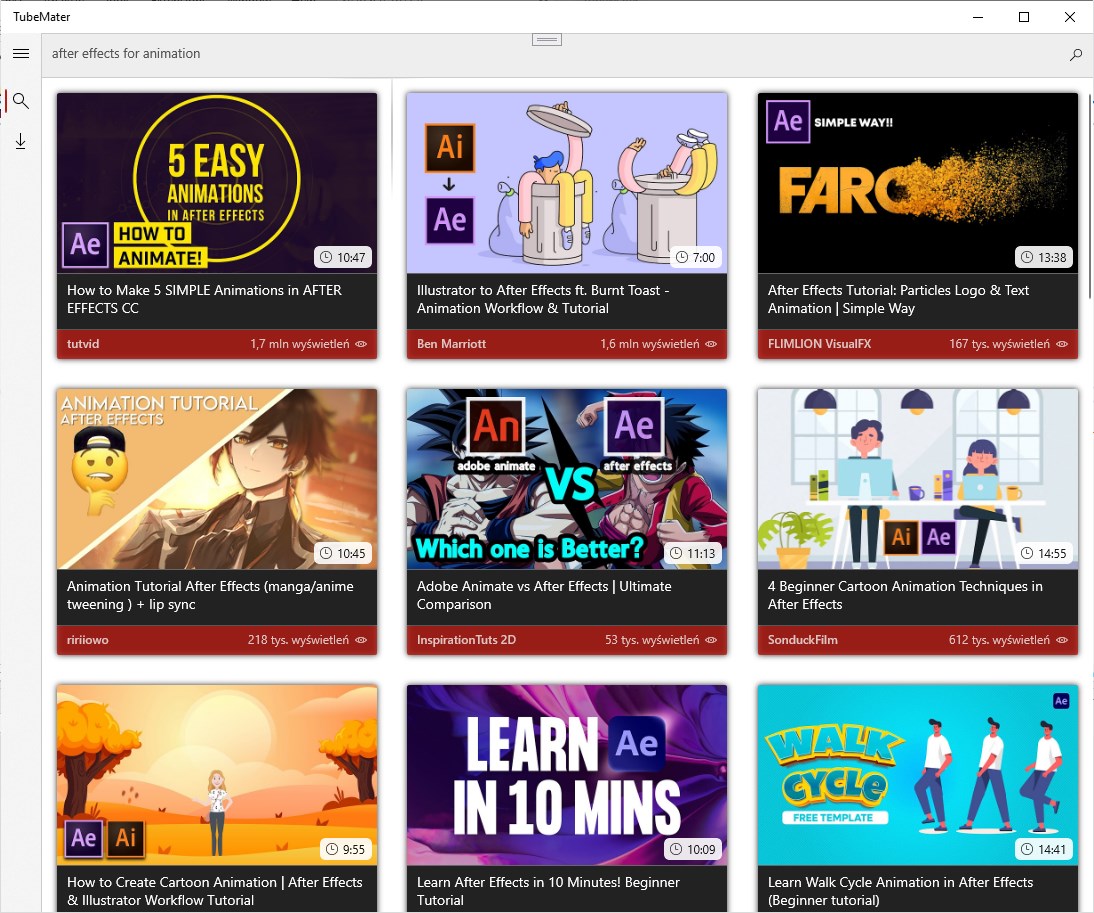Click title 'Animation Tutorial After Effects (manga/anime tweening)'
Screen dimensions: 1094x913
point(210,595)
